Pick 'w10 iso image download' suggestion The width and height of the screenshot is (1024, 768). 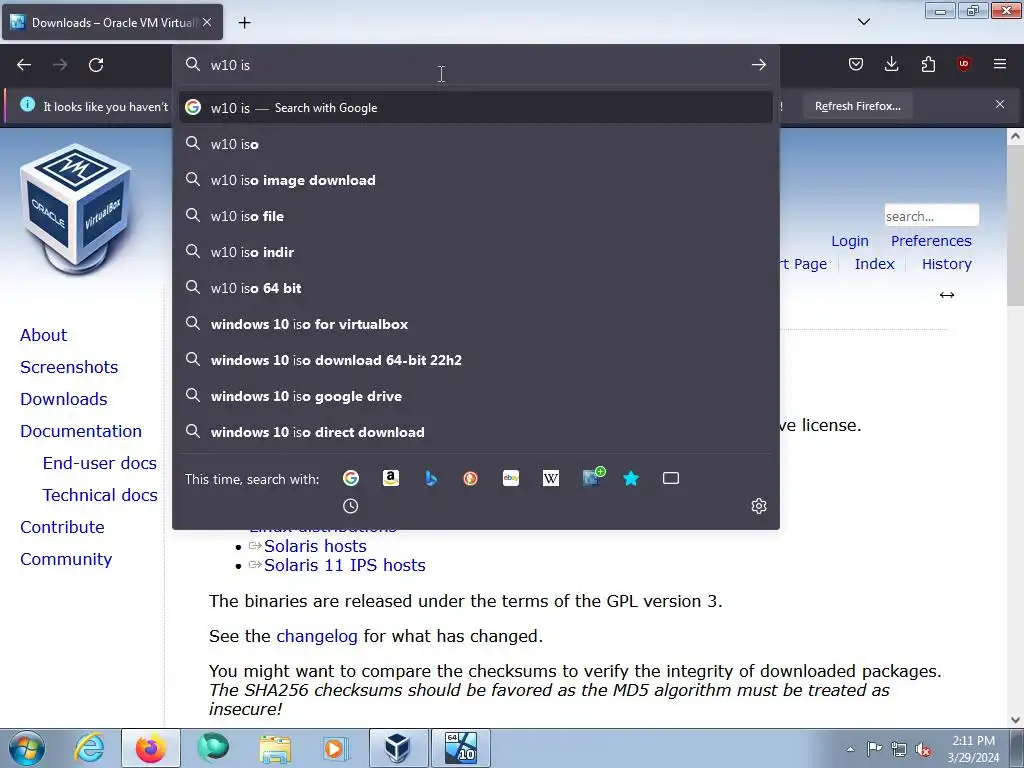pos(475,180)
